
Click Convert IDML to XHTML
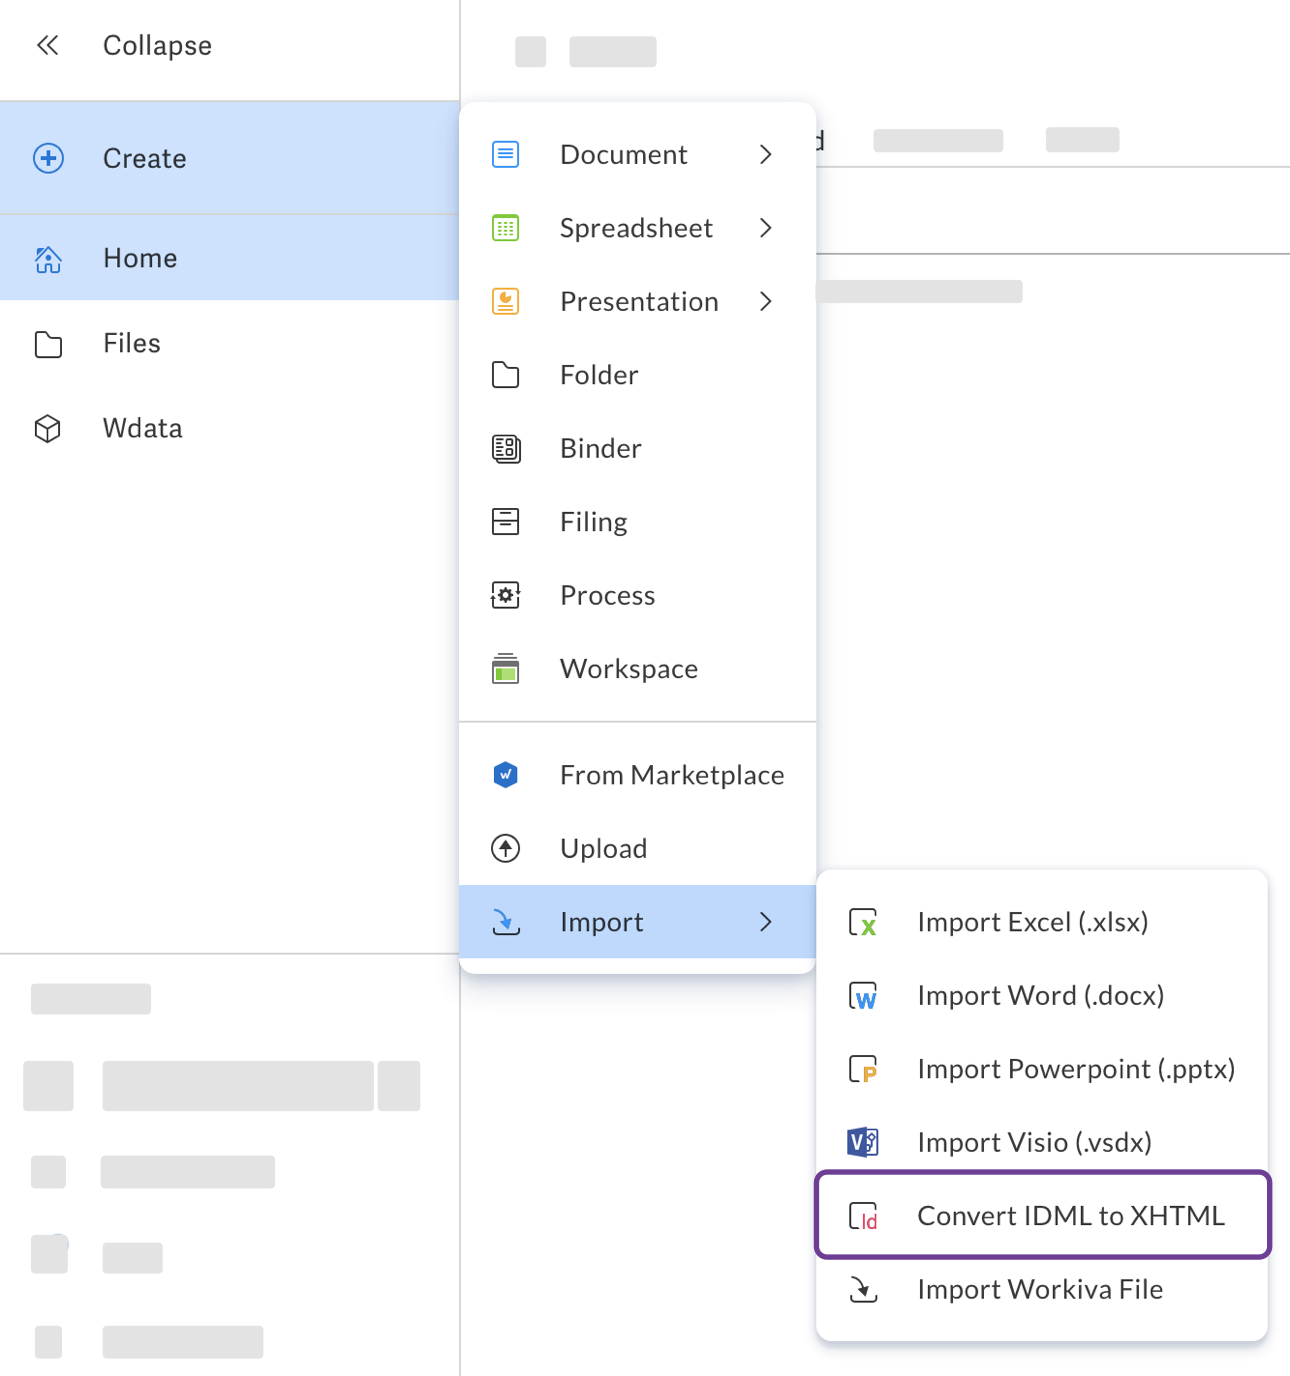(x=1070, y=1215)
